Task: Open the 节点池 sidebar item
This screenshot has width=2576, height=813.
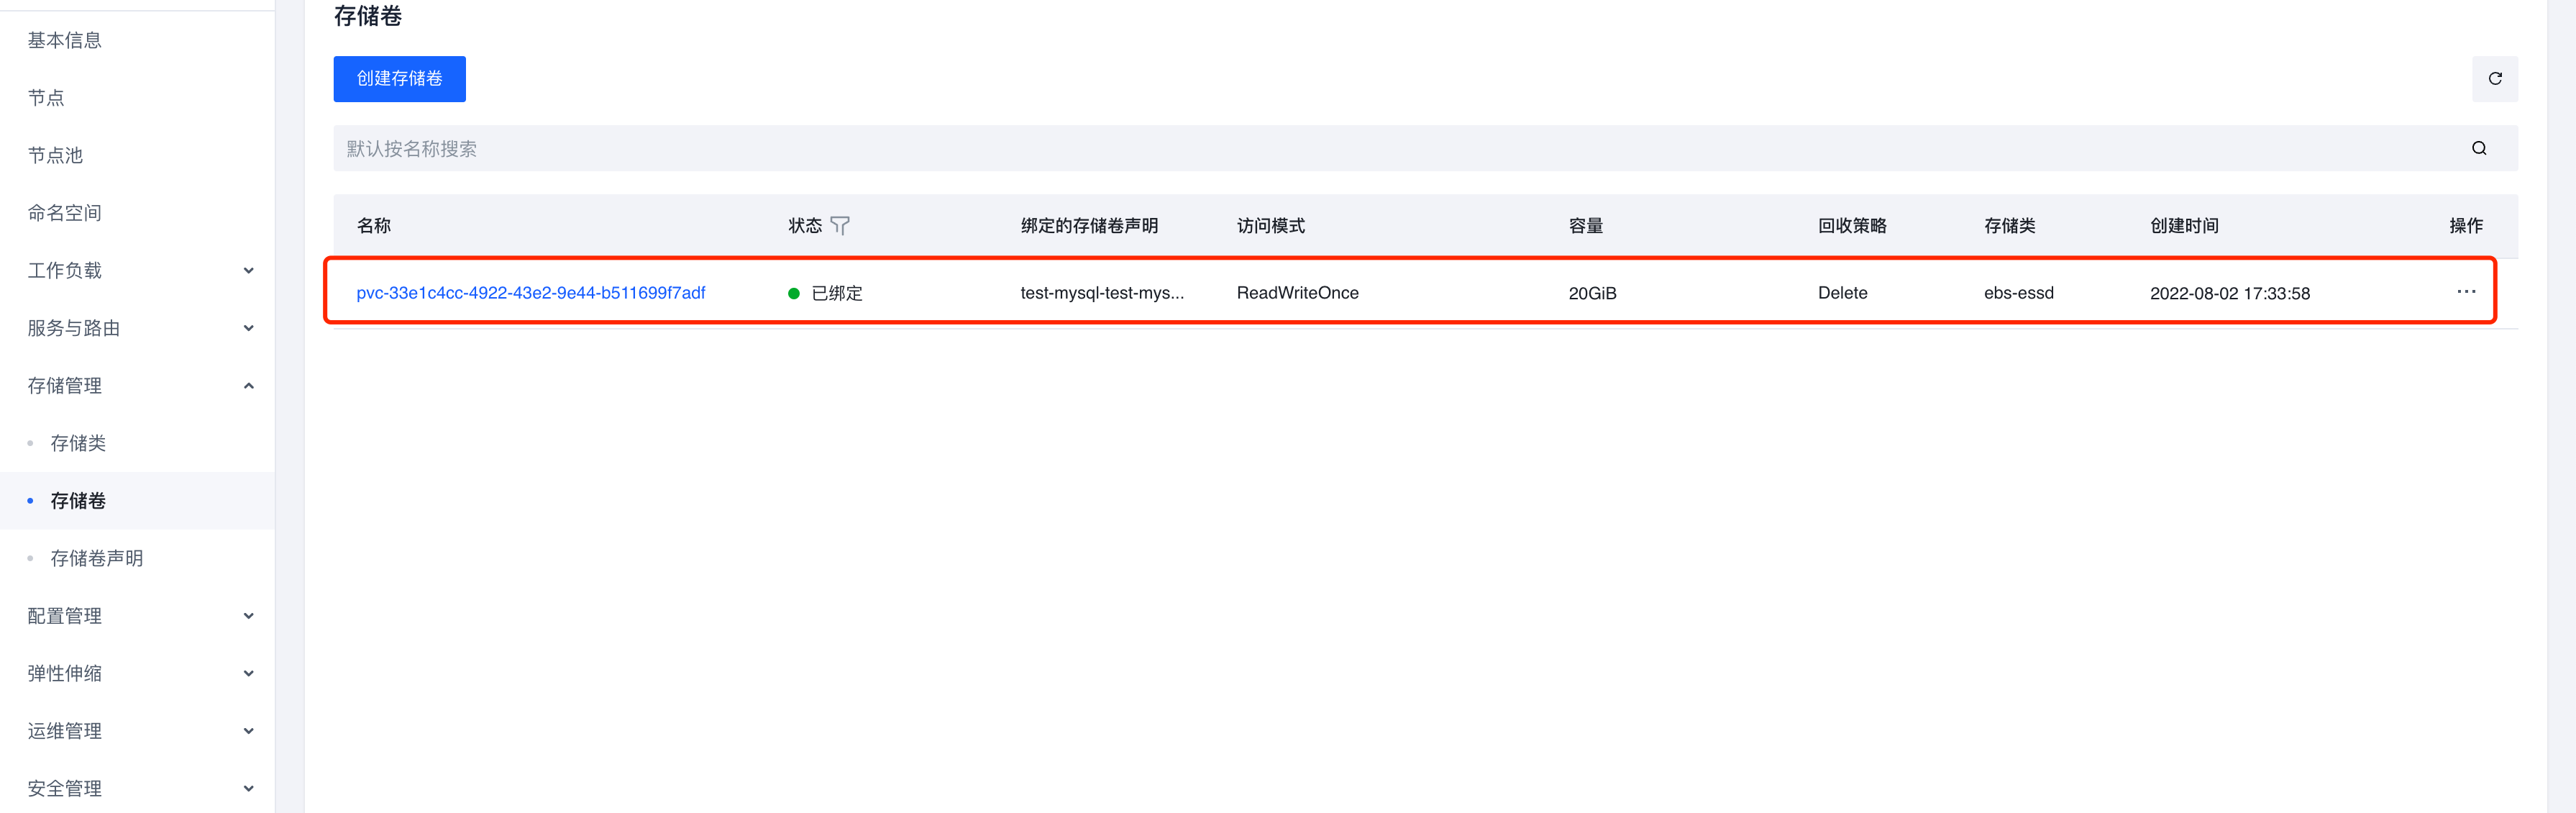Action: coord(55,155)
